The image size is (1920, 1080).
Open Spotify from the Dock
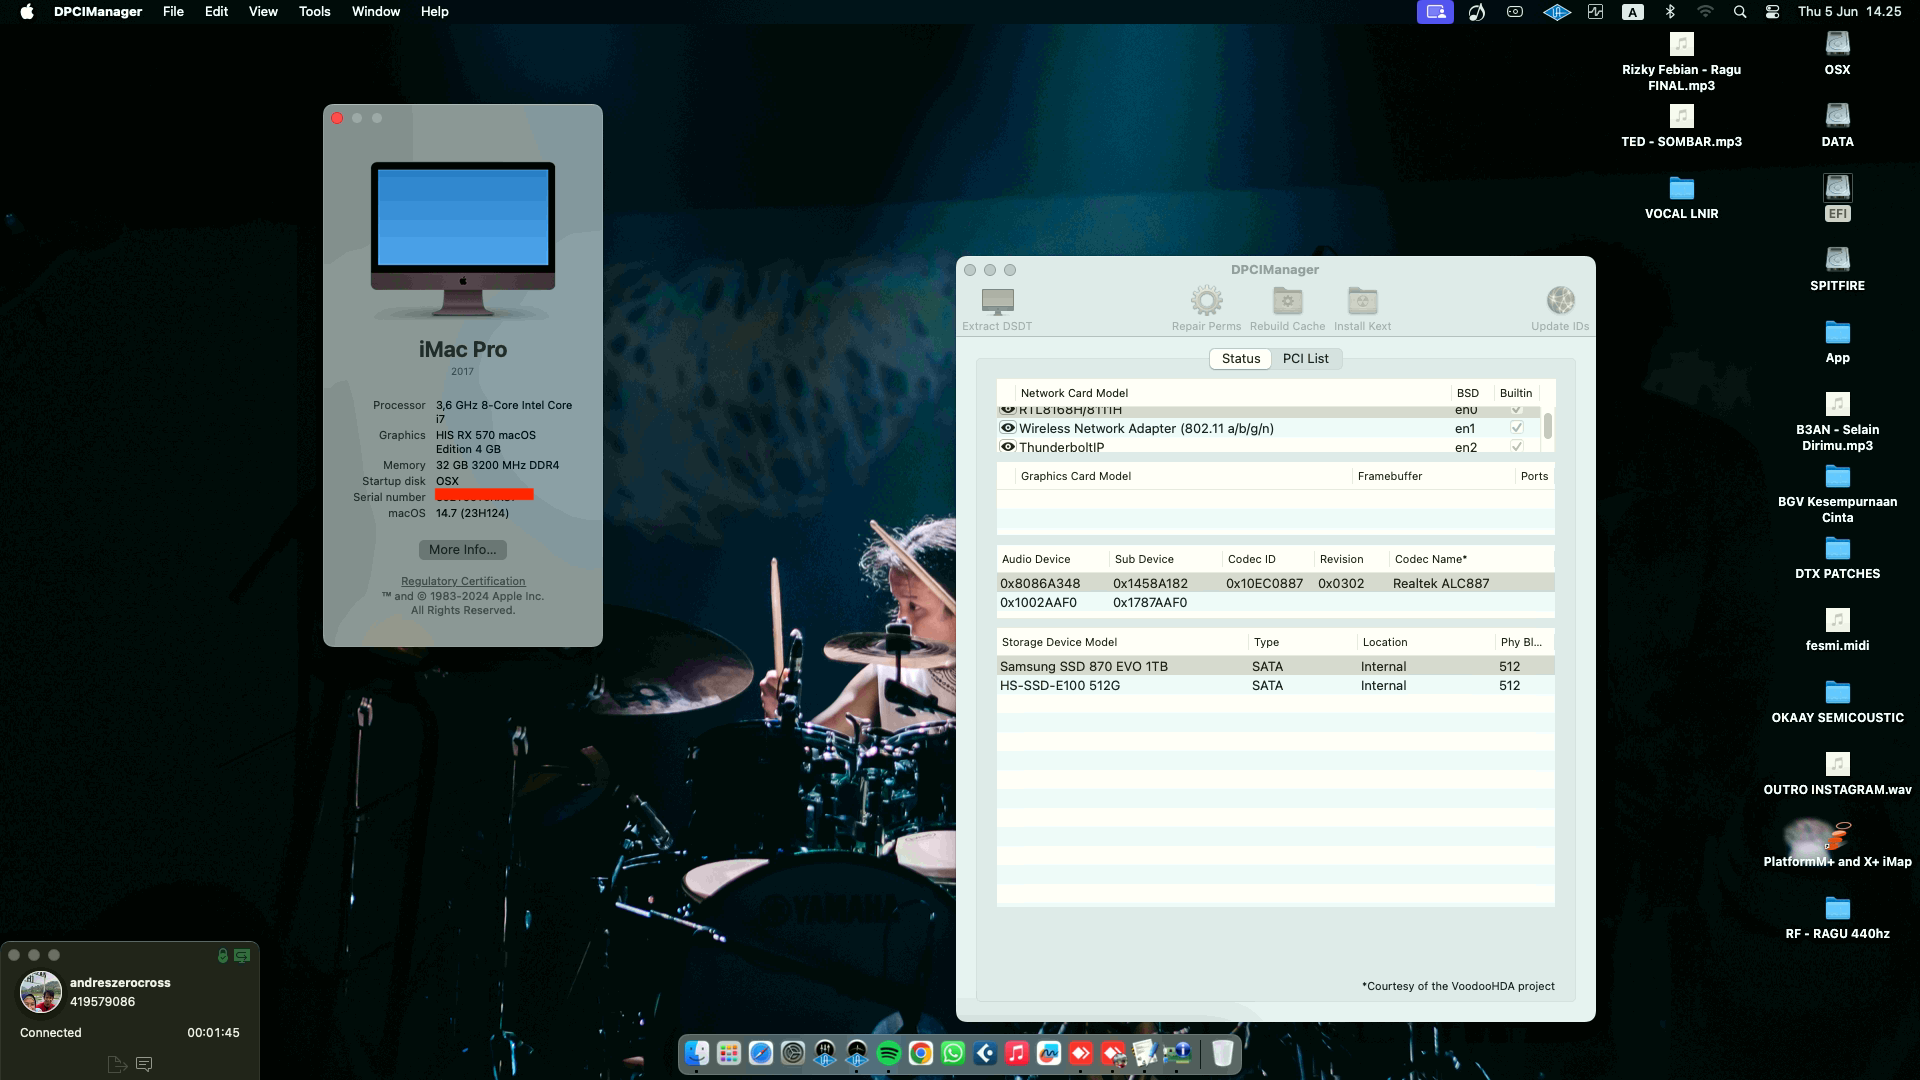pyautogui.click(x=889, y=1053)
